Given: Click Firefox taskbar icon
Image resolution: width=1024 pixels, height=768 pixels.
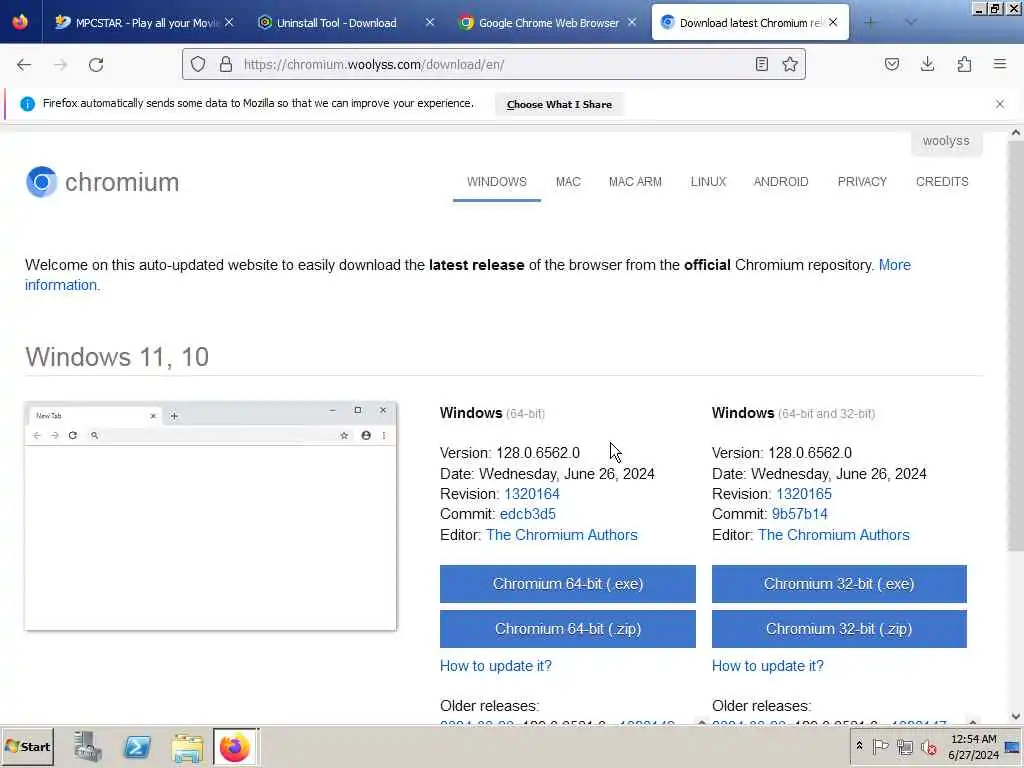Looking at the screenshot, I should pyautogui.click(x=235, y=747).
